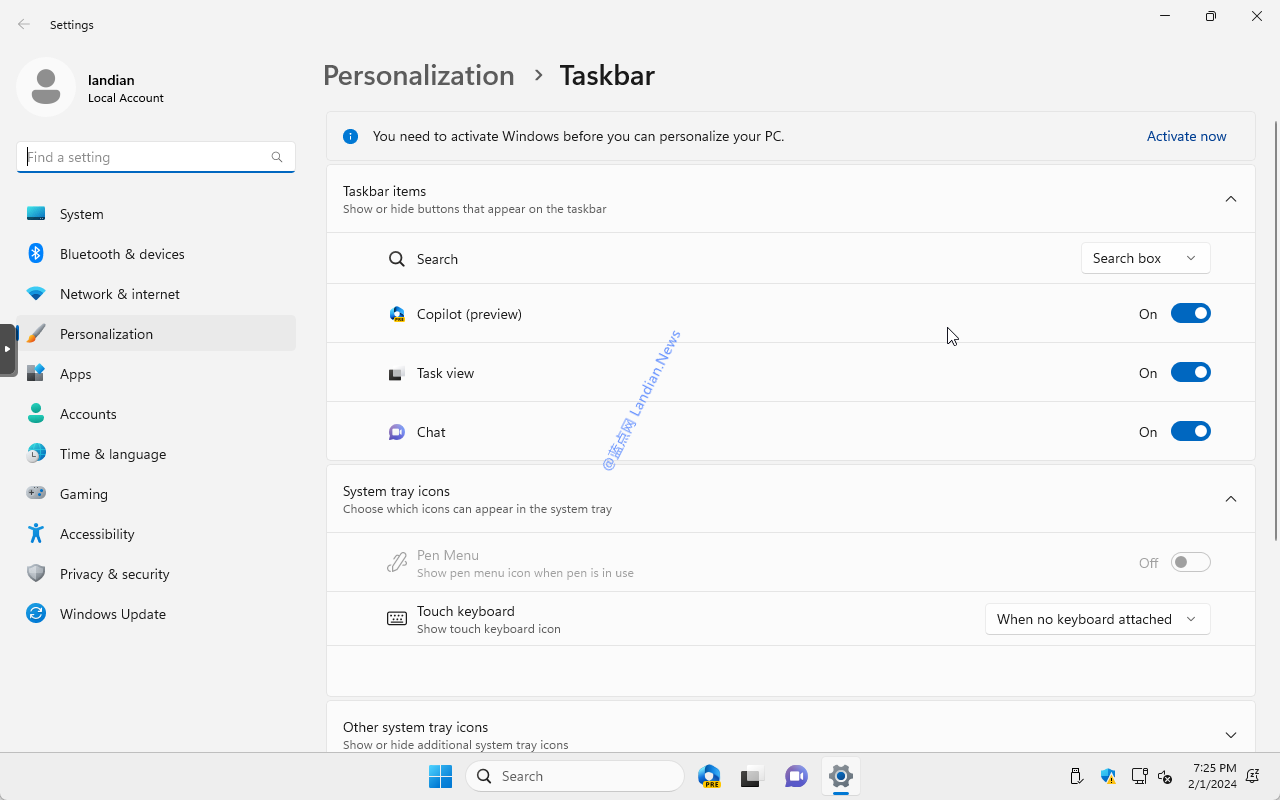Viewport: 1280px width, 800px height.
Task: Click the side panel expand arrow tab
Action: pyautogui.click(x=7, y=349)
